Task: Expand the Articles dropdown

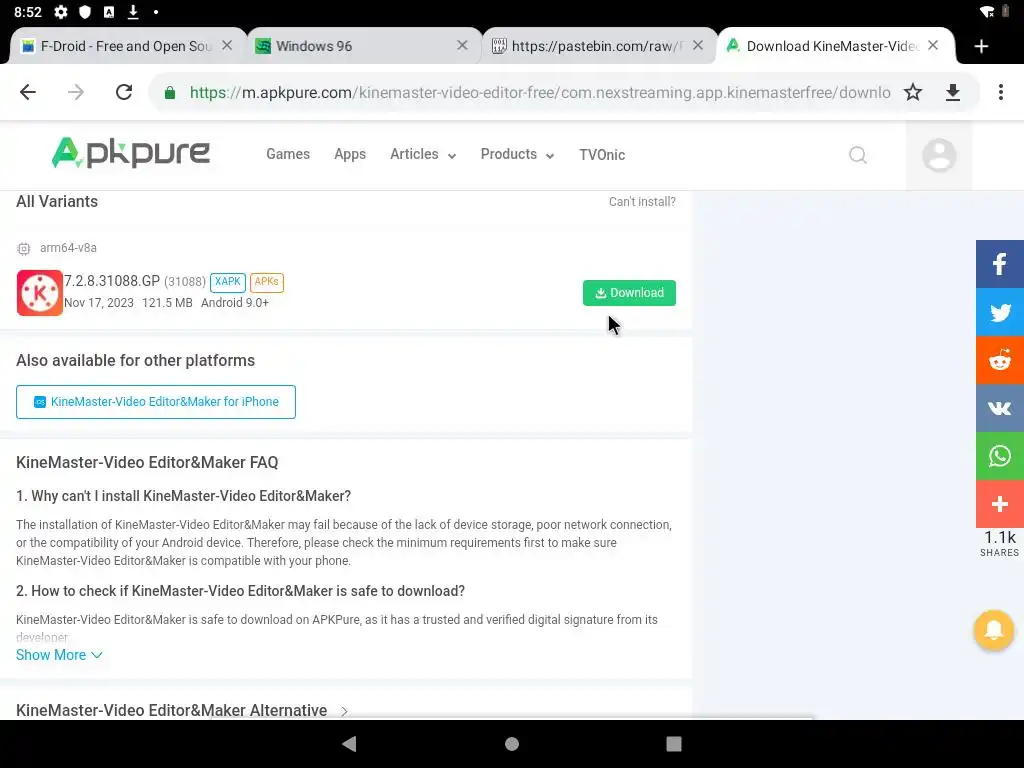Action: (423, 154)
